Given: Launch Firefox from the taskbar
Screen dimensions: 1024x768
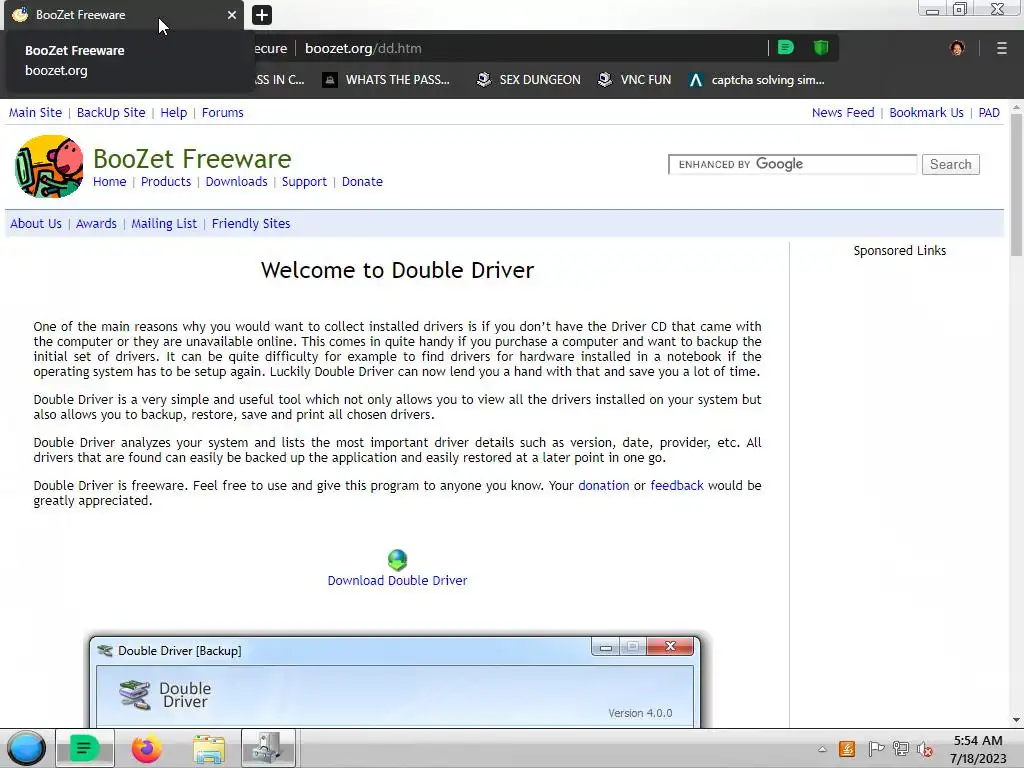Looking at the screenshot, I should (146, 748).
